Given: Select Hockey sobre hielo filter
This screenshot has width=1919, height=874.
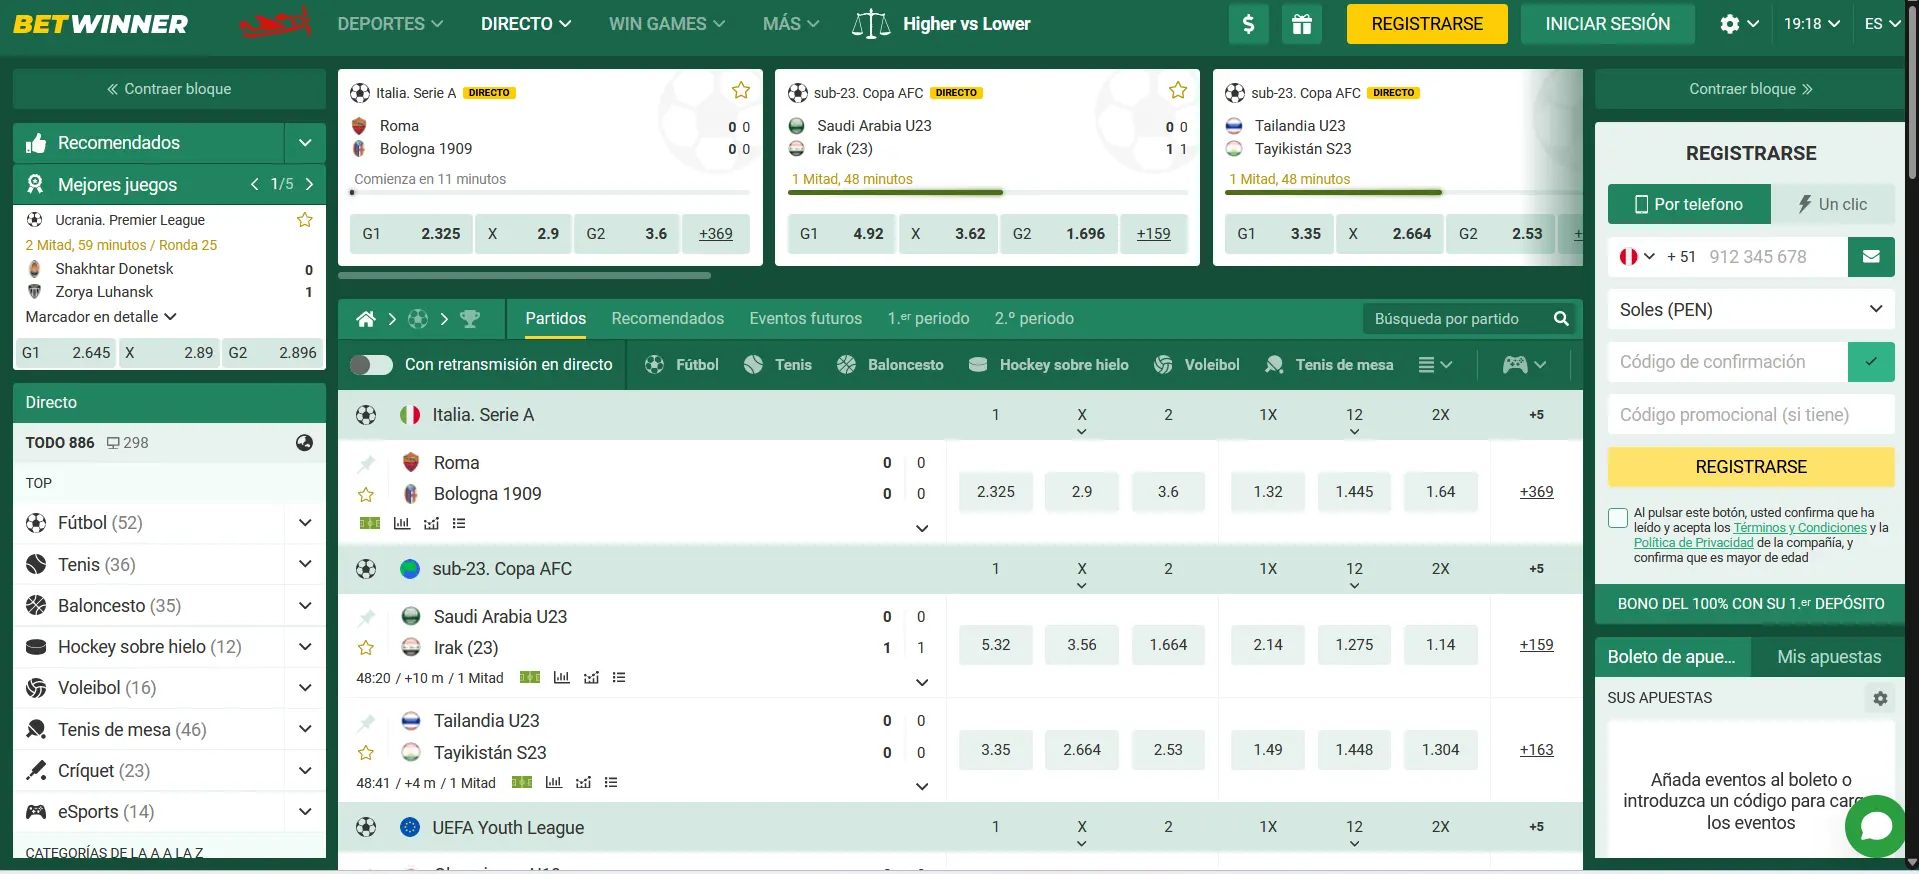Looking at the screenshot, I should click(x=1048, y=365).
